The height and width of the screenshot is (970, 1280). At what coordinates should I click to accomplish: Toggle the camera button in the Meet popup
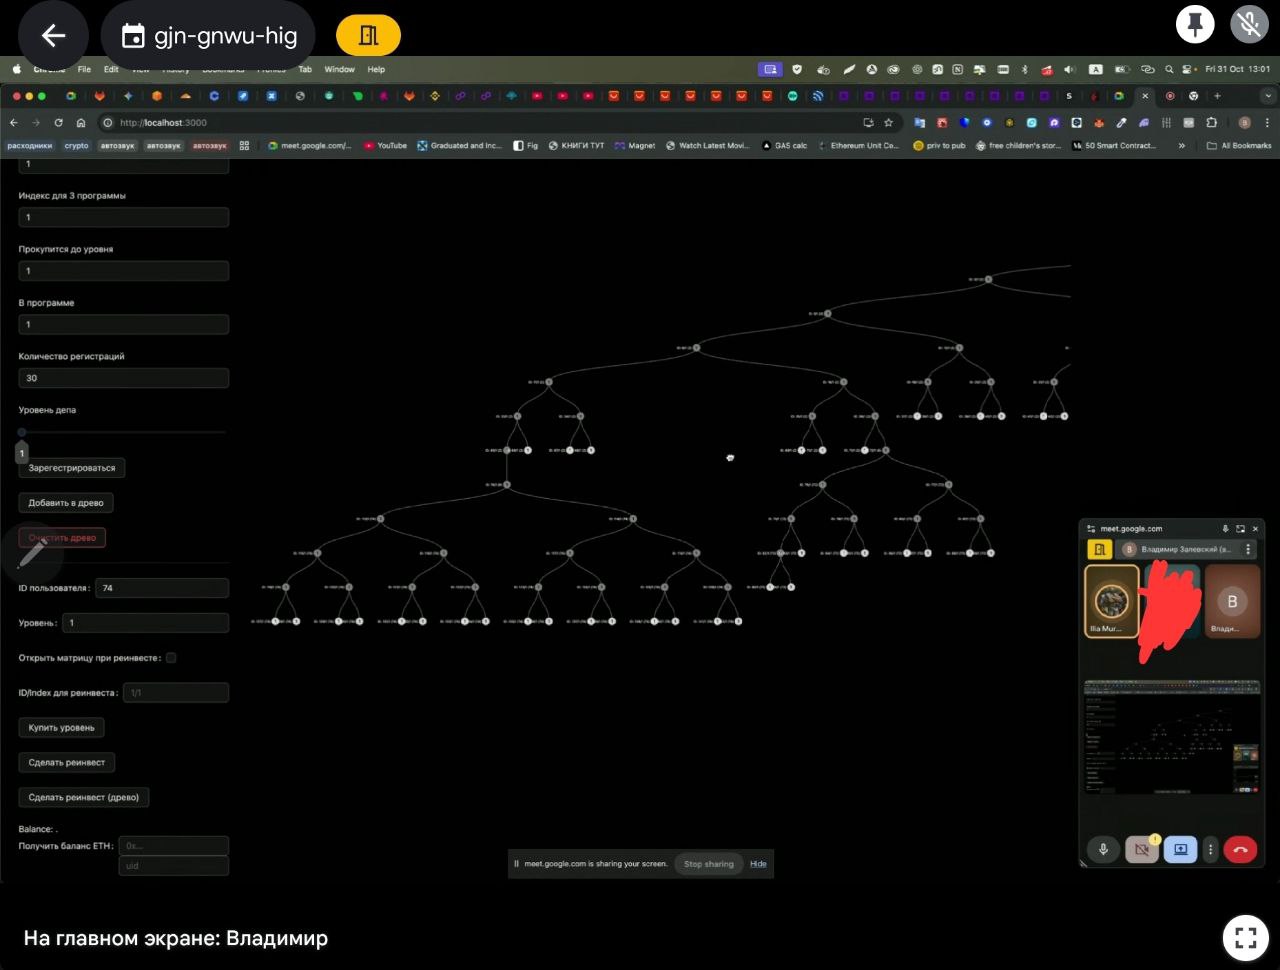tap(1141, 849)
